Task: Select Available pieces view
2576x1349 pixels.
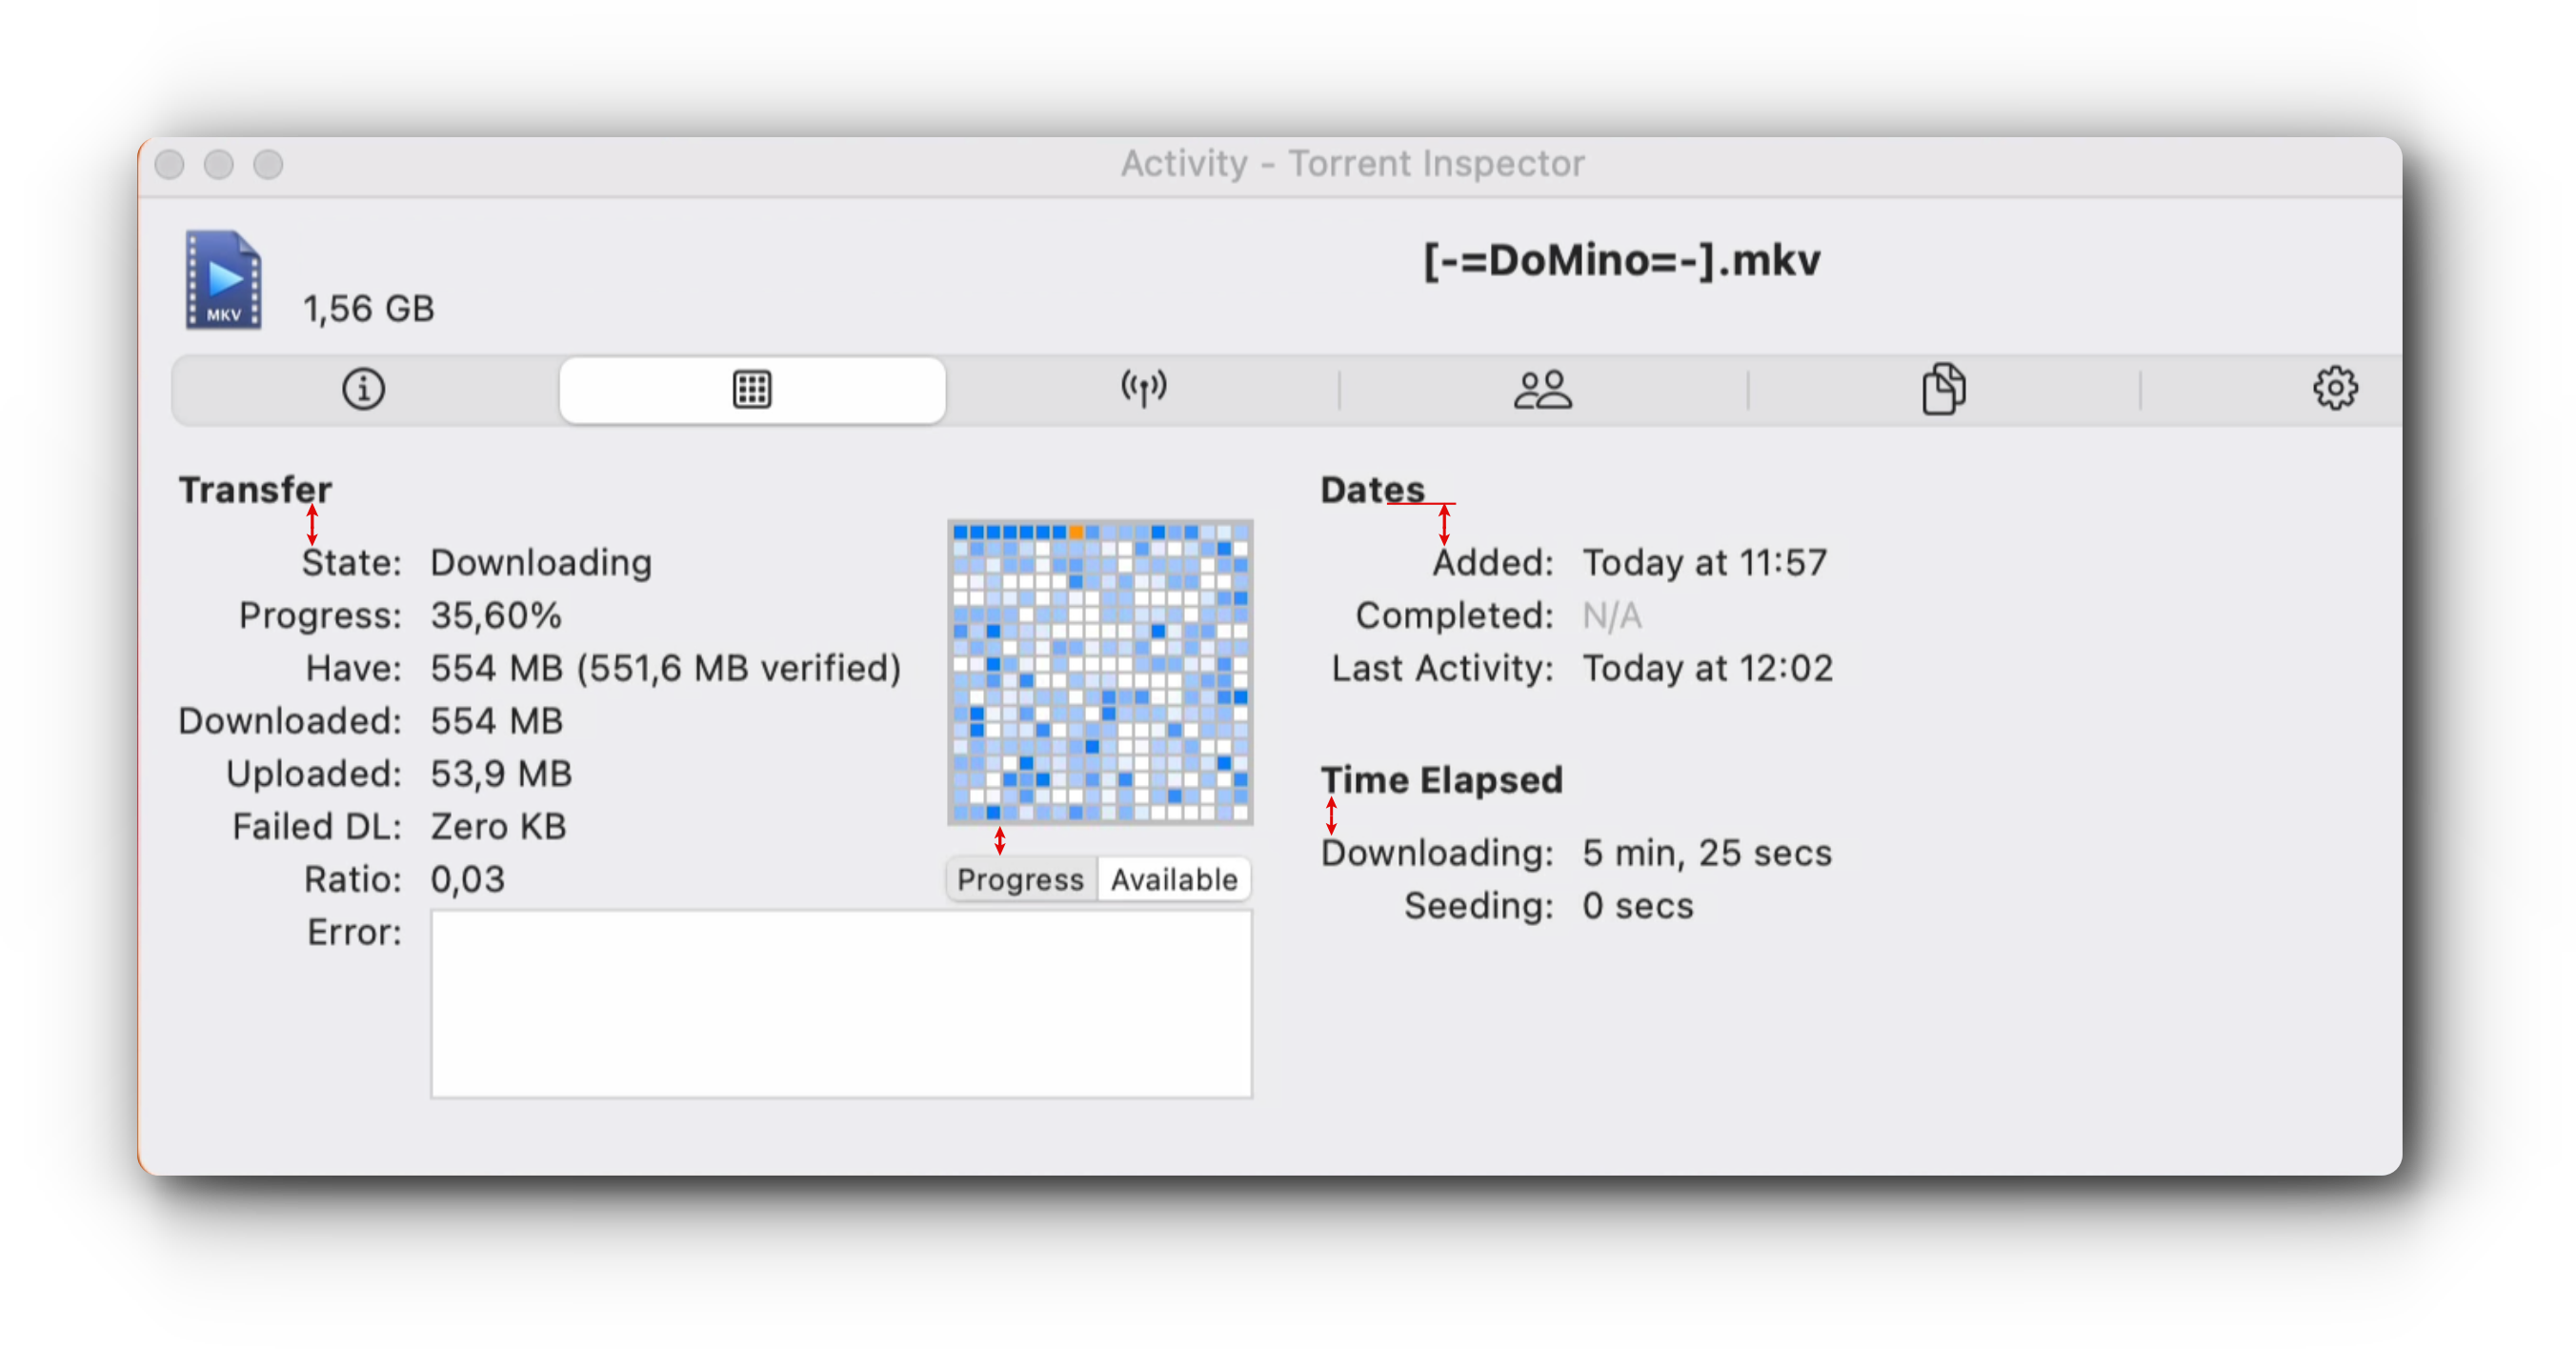Action: 1174,879
